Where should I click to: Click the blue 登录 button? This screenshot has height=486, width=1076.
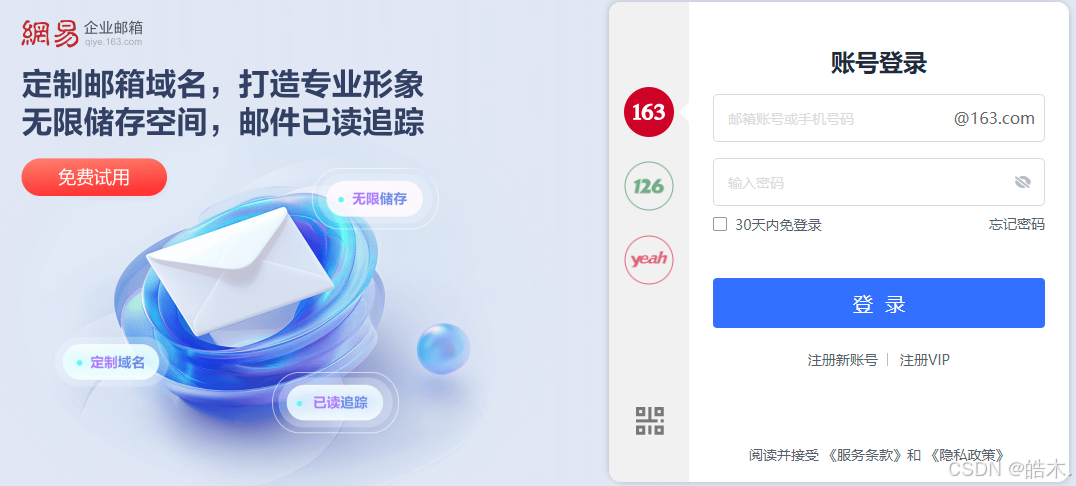(x=878, y=303)
